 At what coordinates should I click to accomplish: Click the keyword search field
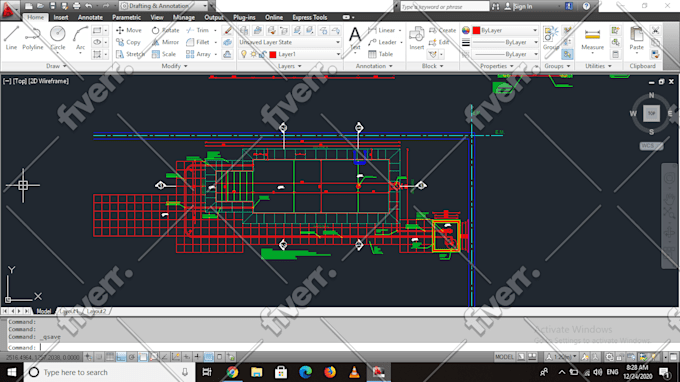point(444,7)
